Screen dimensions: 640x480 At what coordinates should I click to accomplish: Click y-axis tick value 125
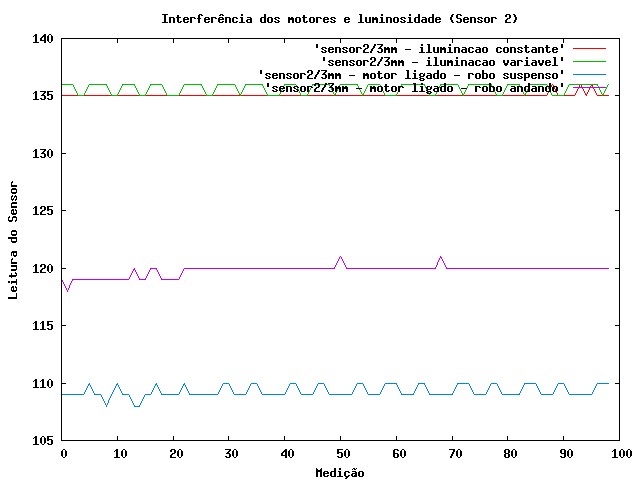click(43, 211)
